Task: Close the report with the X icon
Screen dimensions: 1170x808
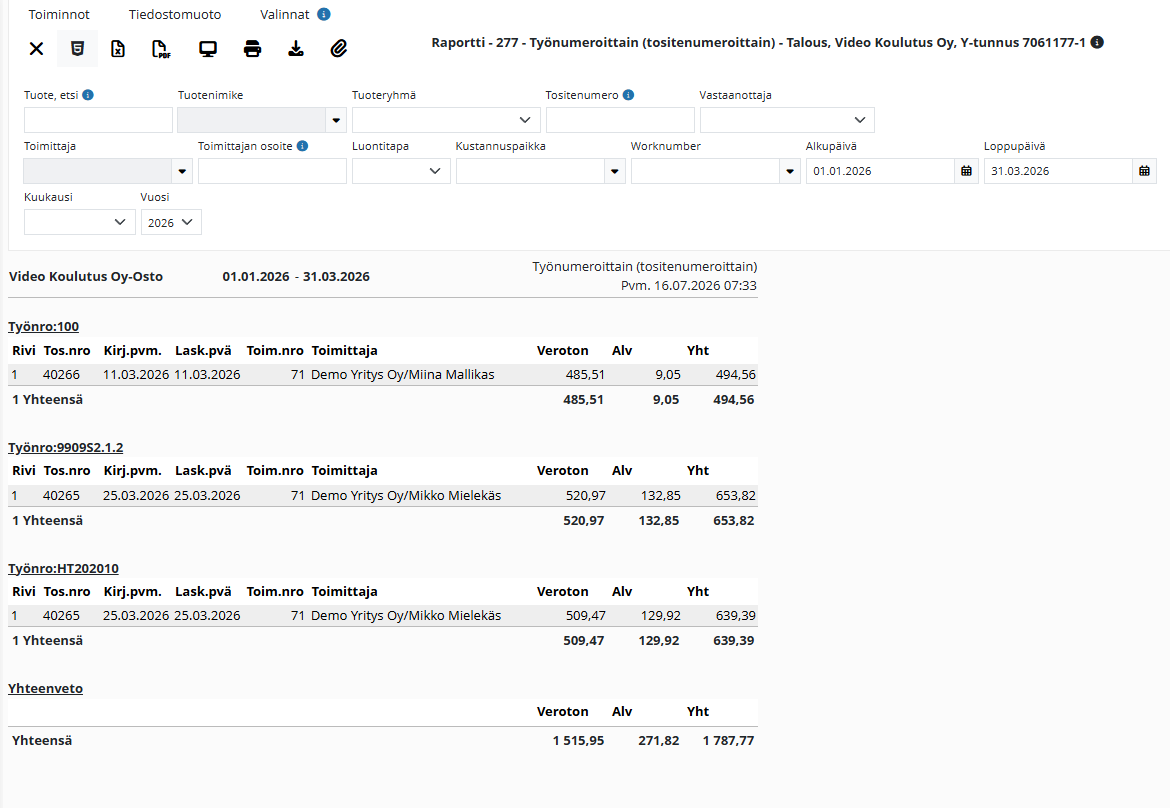Action: click(x=36, y=49)
